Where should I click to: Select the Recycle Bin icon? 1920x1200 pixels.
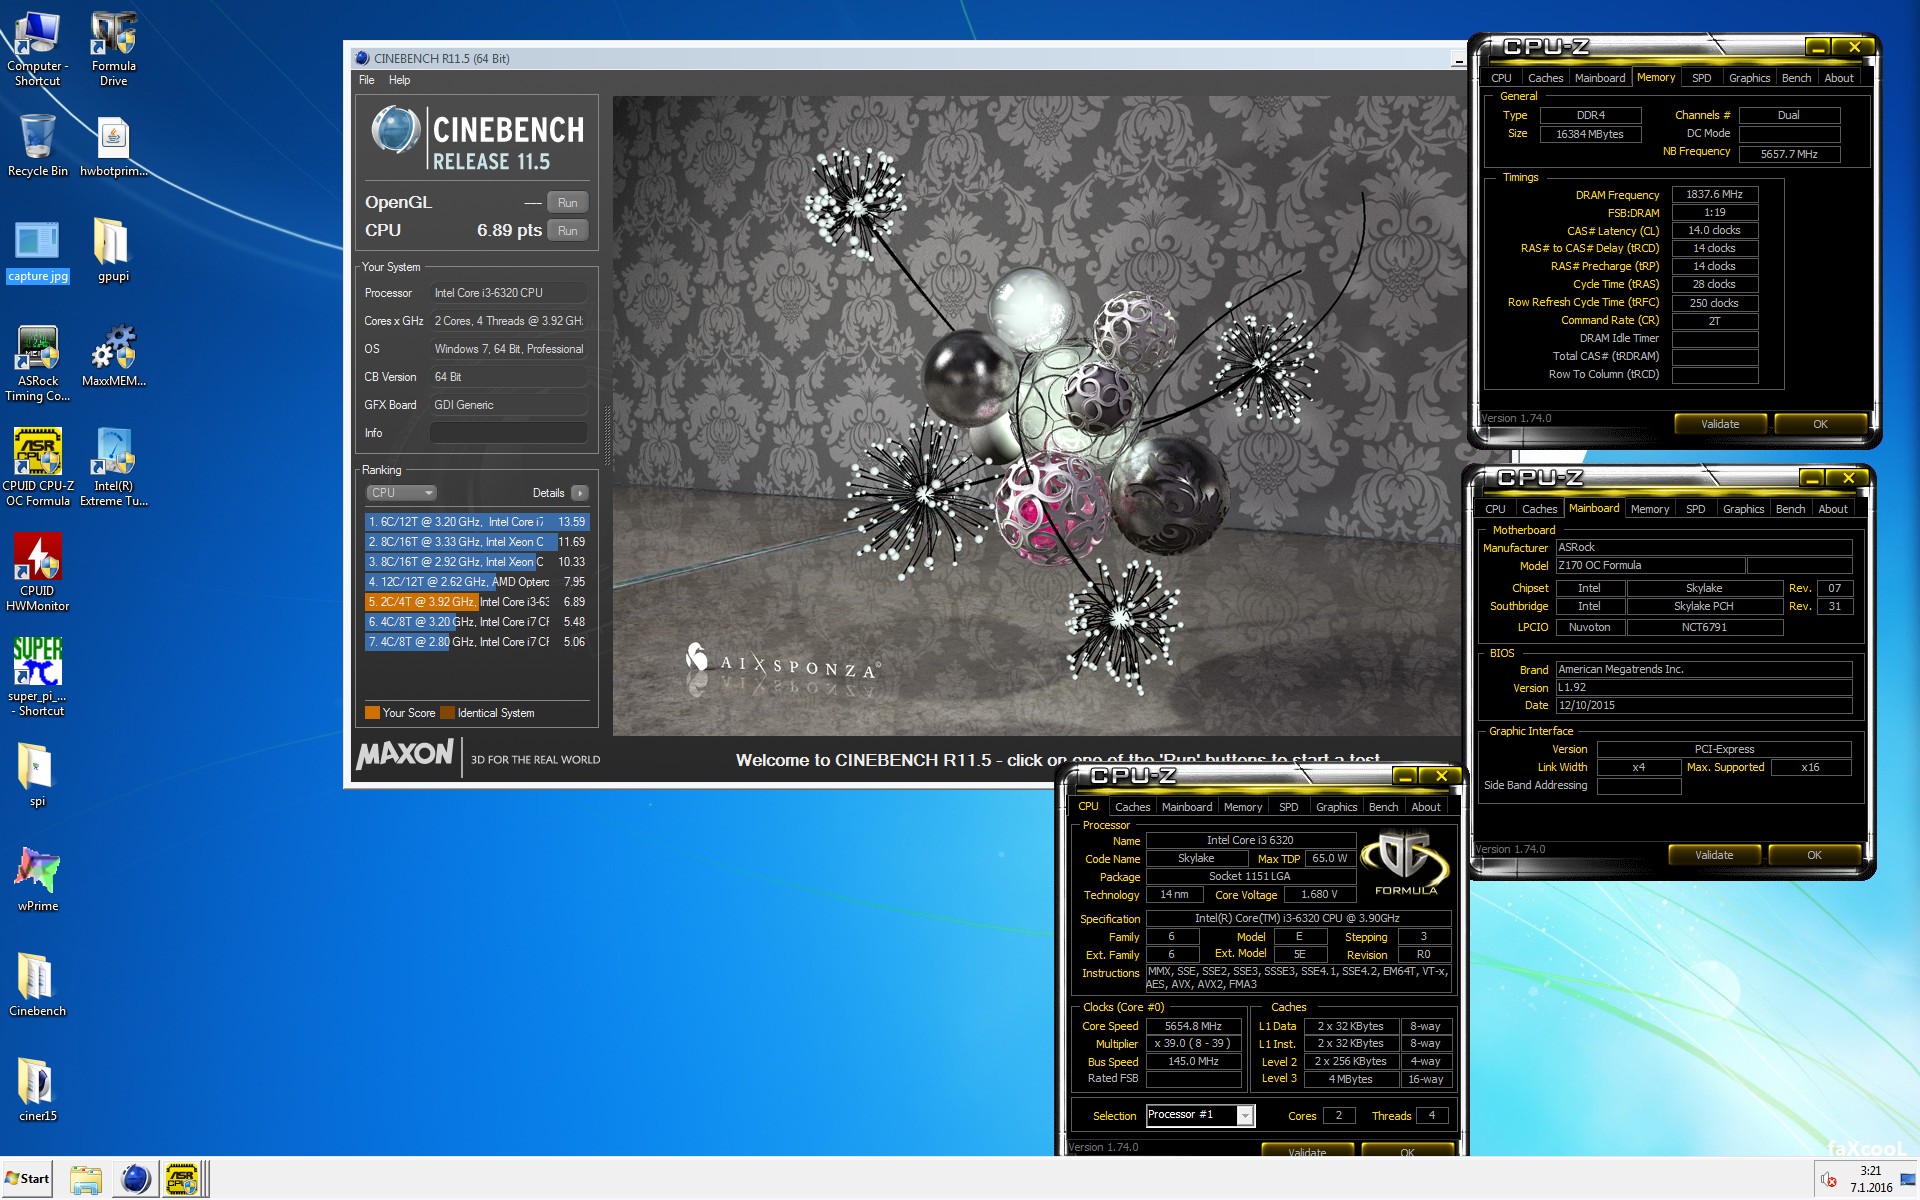pyautogui.click(x=37, y=145)
